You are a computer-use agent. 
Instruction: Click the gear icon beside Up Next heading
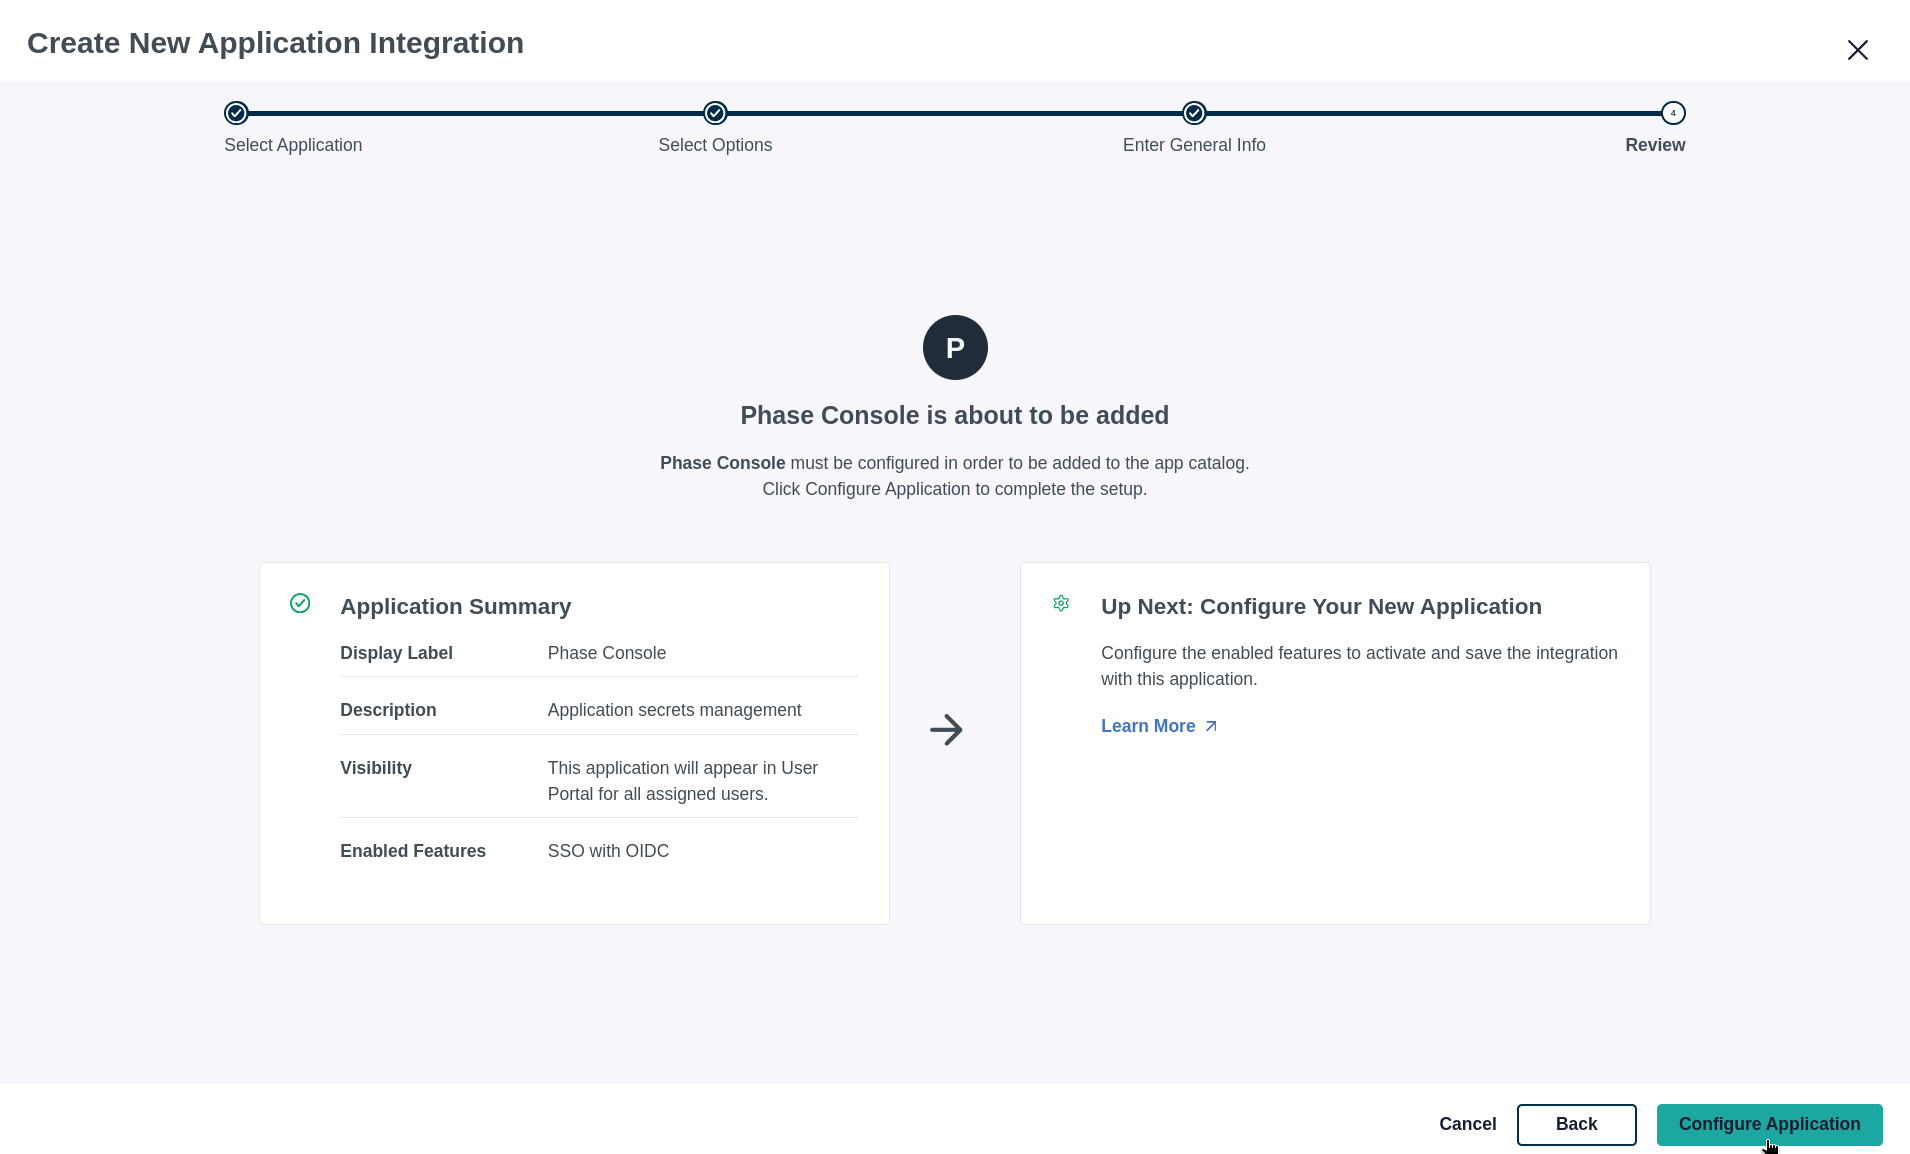coord(1061,603)
